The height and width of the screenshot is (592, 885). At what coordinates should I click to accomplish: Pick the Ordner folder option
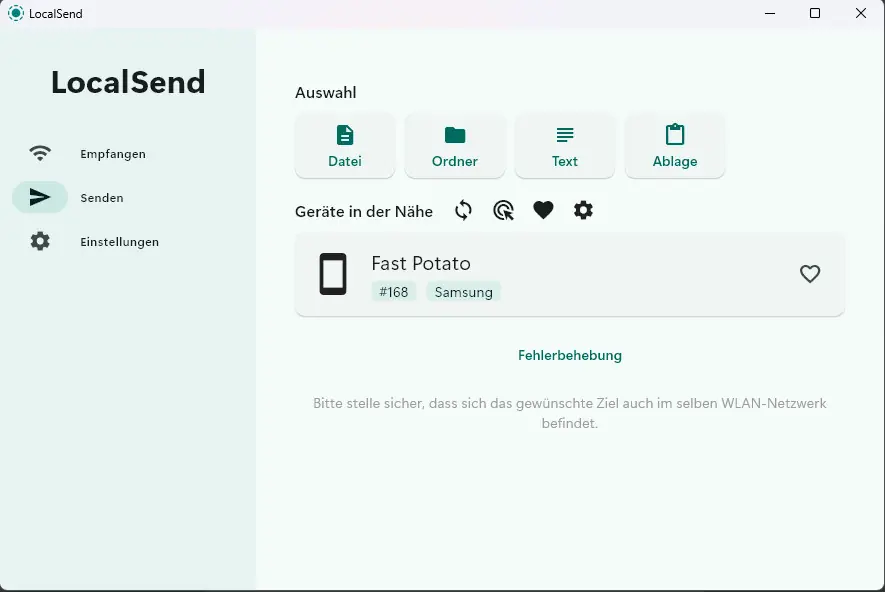click(455, 146)
